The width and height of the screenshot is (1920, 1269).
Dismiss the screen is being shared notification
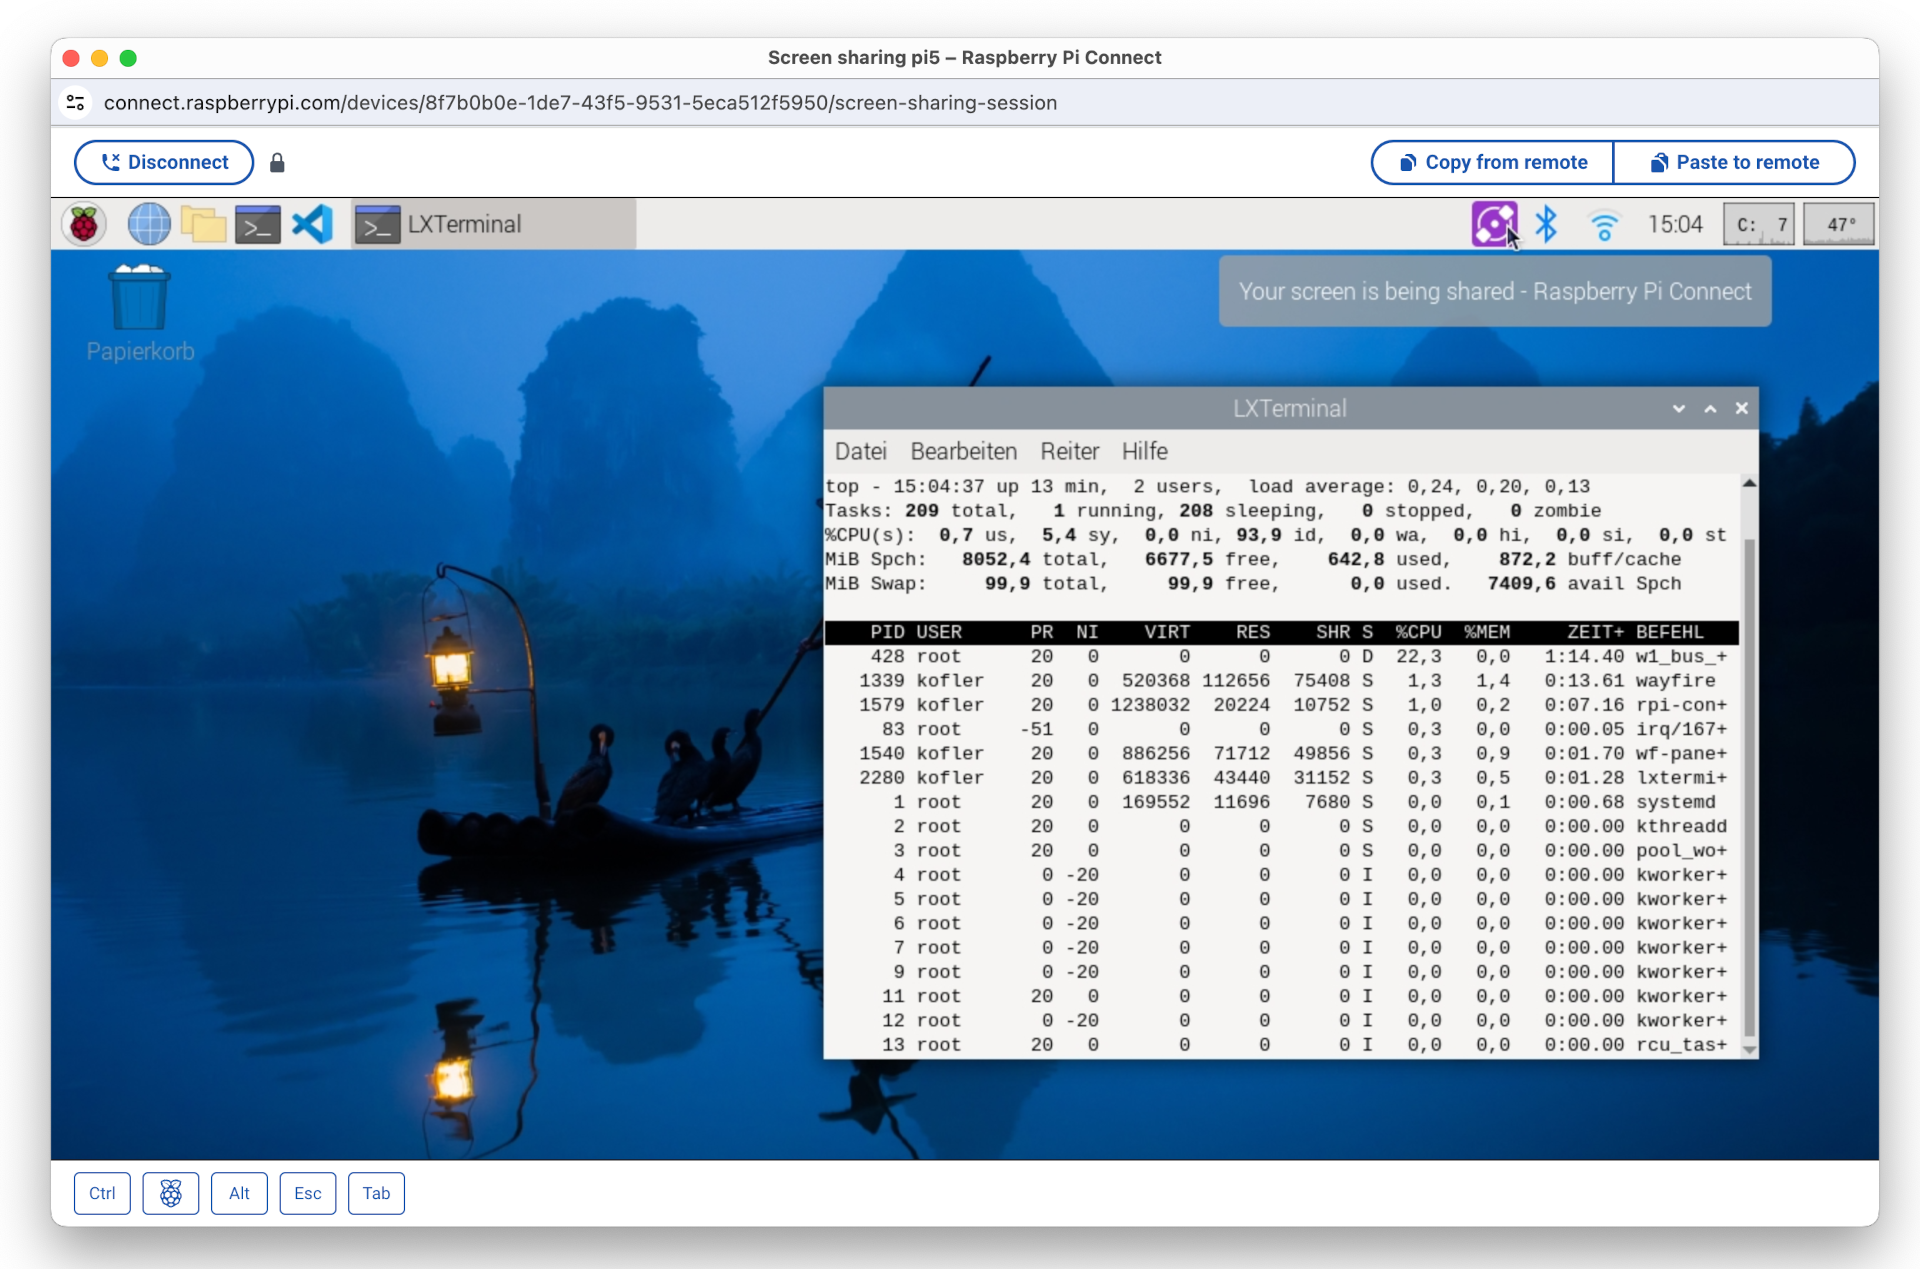tap(1495, 291)
